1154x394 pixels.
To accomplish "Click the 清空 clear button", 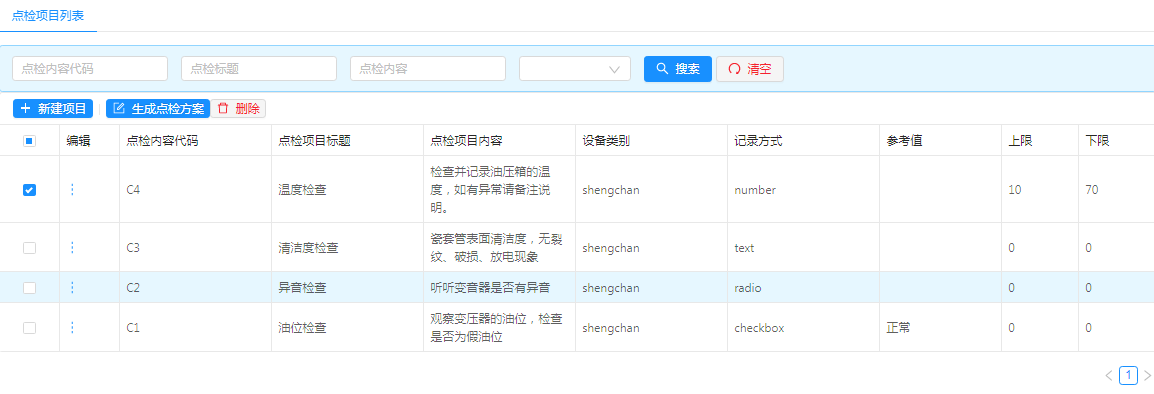I will point(750,68).
